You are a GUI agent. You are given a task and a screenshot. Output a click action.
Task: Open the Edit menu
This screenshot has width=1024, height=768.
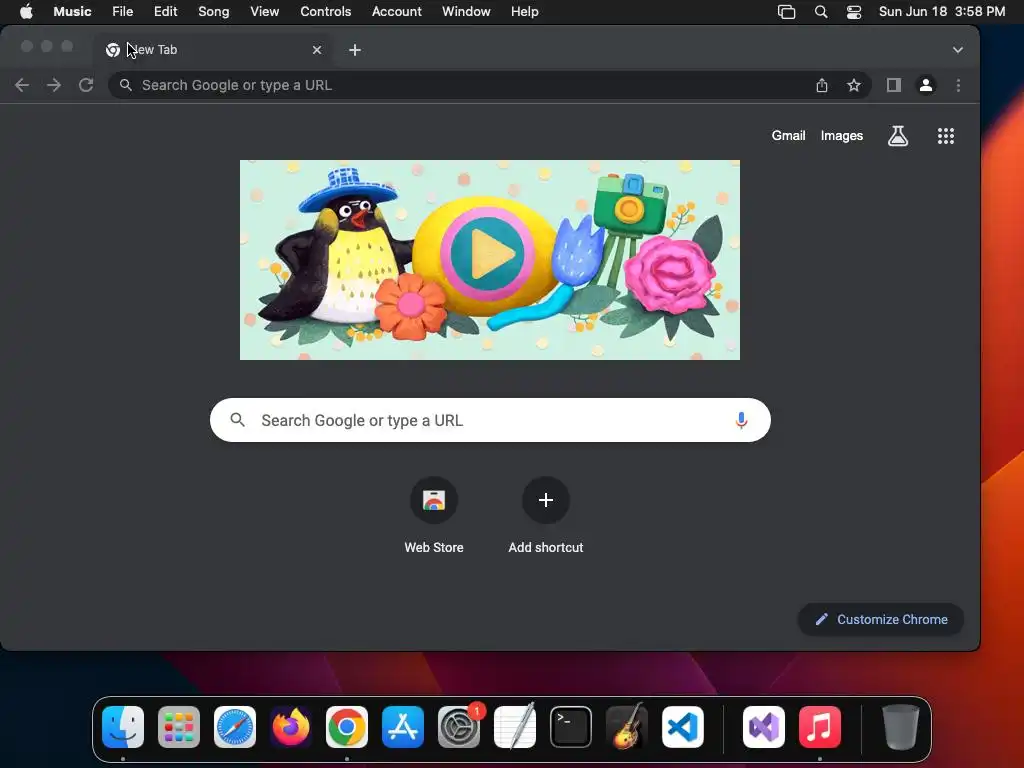[x=165, y=12]
